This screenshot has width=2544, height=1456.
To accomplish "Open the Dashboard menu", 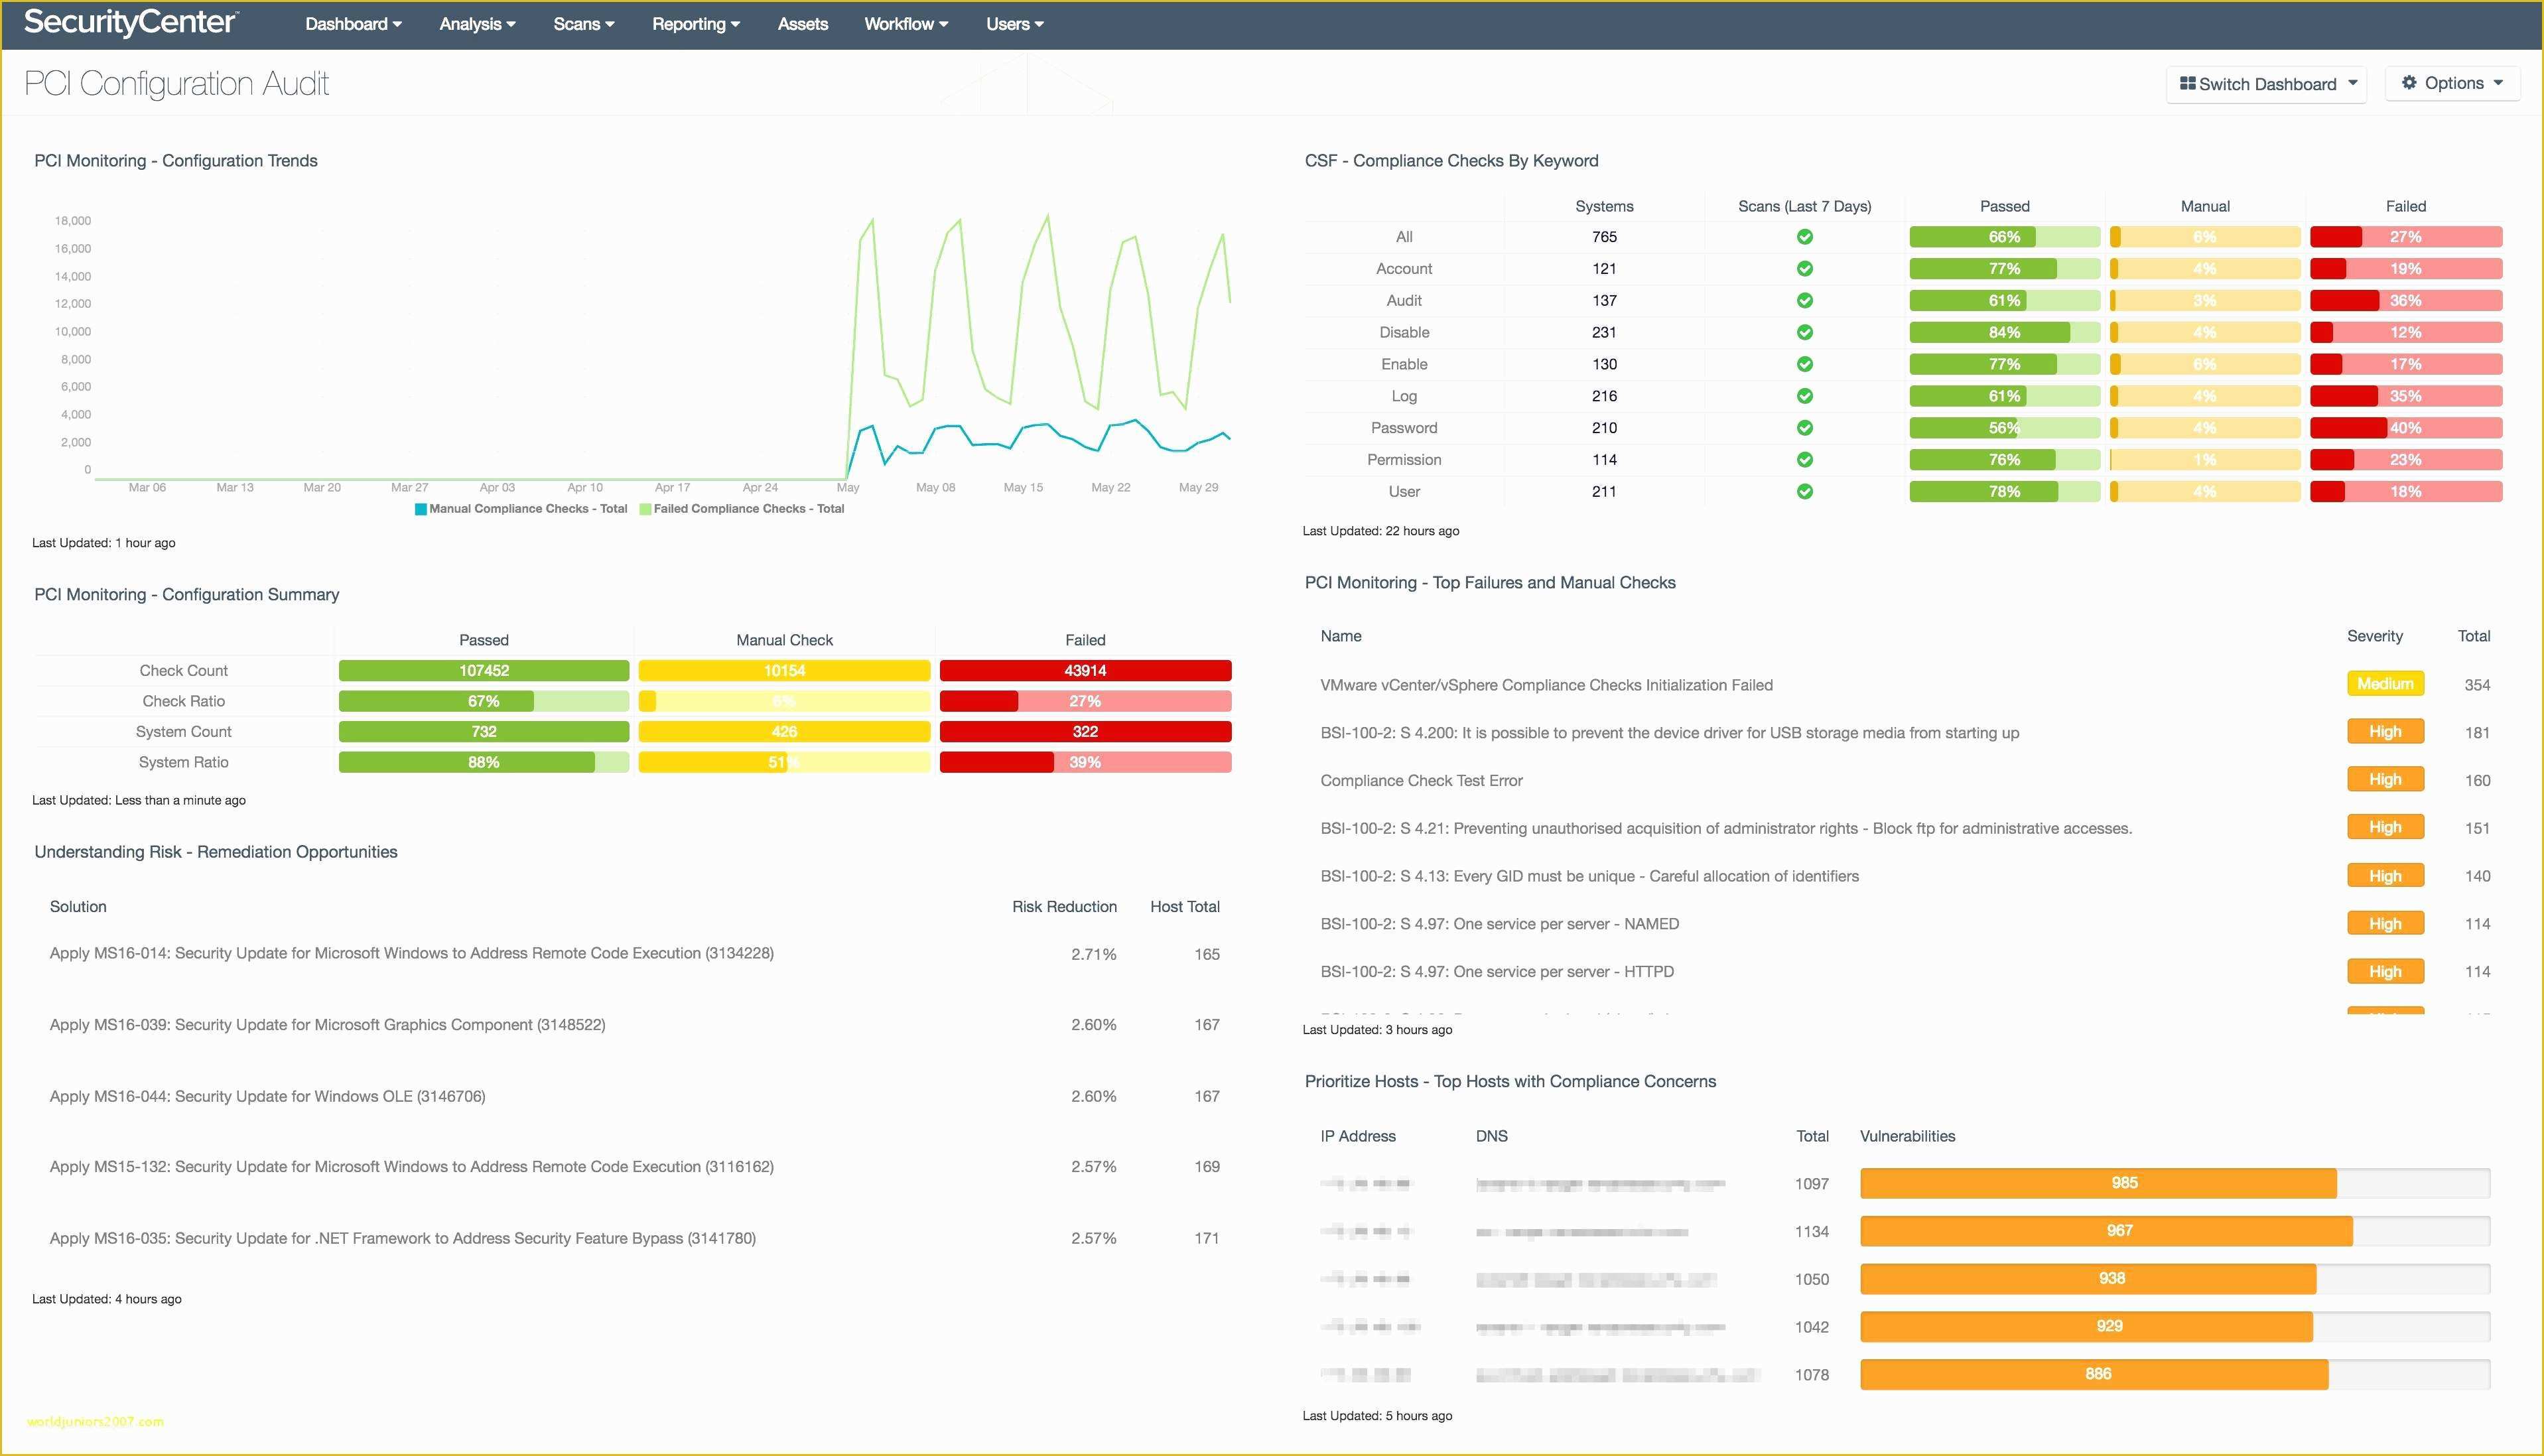I will (353, 24).
